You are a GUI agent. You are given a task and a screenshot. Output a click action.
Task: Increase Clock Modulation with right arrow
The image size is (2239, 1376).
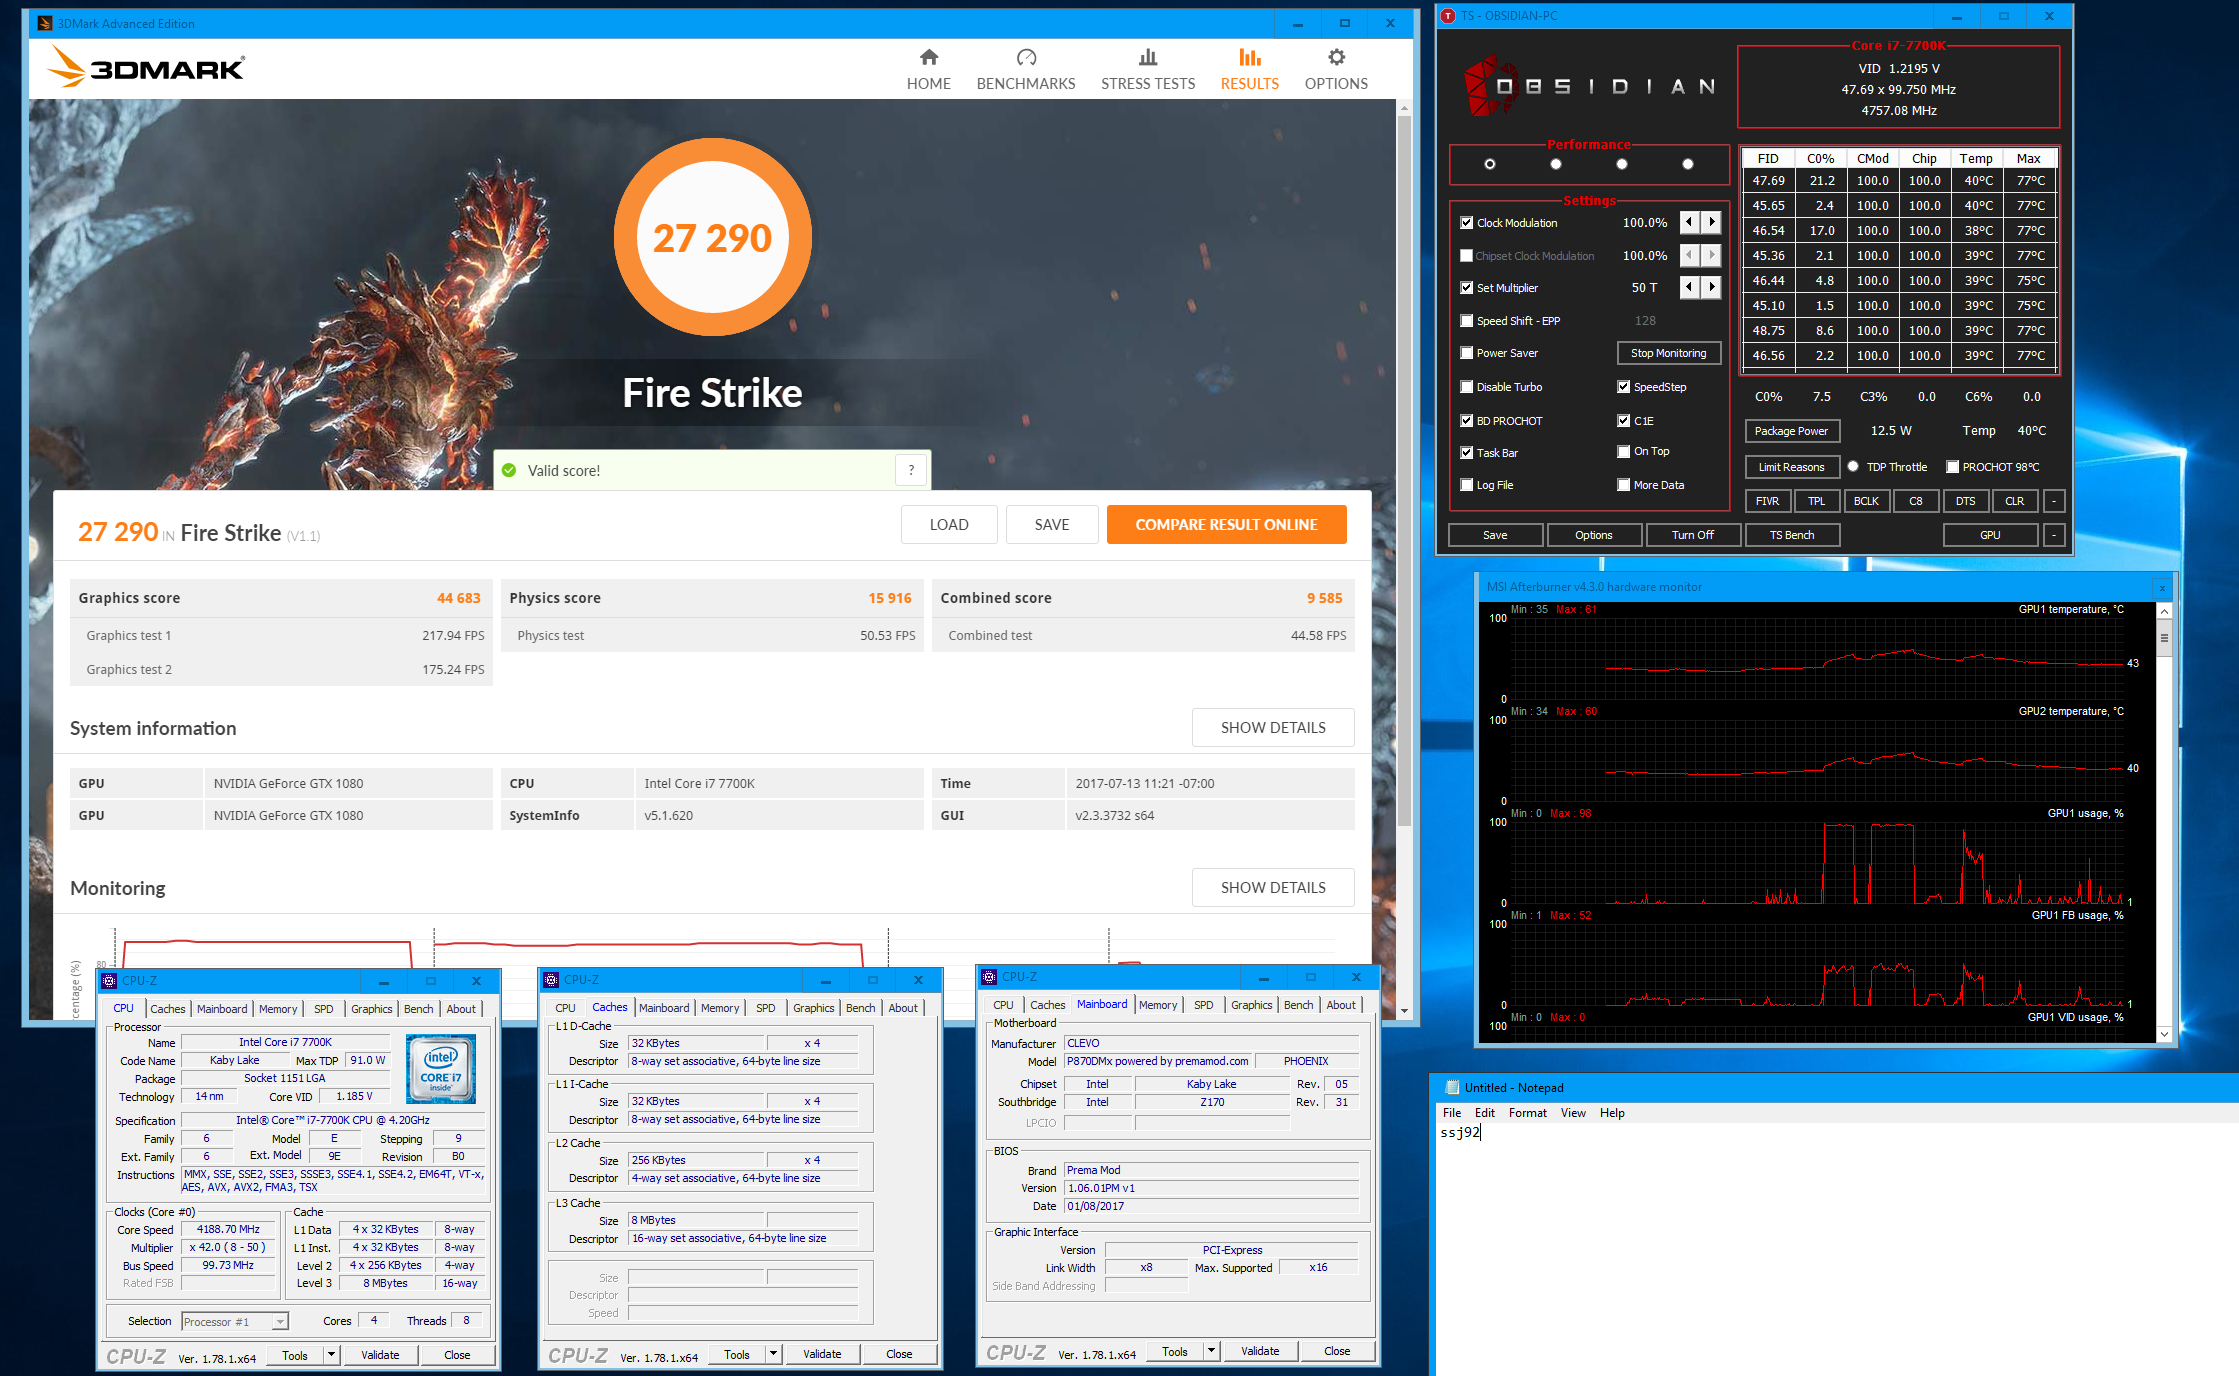[x=1712, y=222]
